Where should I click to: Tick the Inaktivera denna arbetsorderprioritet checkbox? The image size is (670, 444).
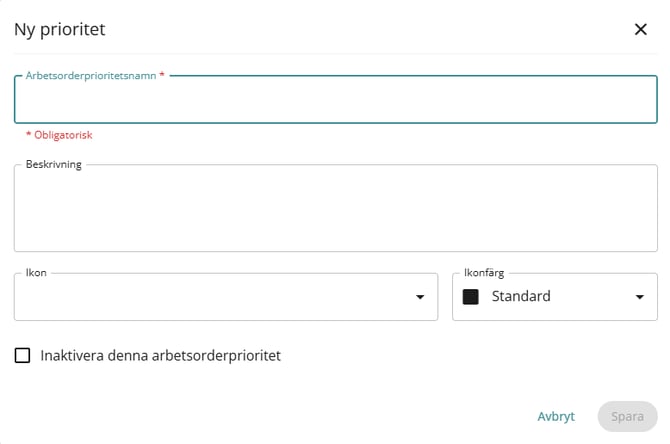pos(22,355)
